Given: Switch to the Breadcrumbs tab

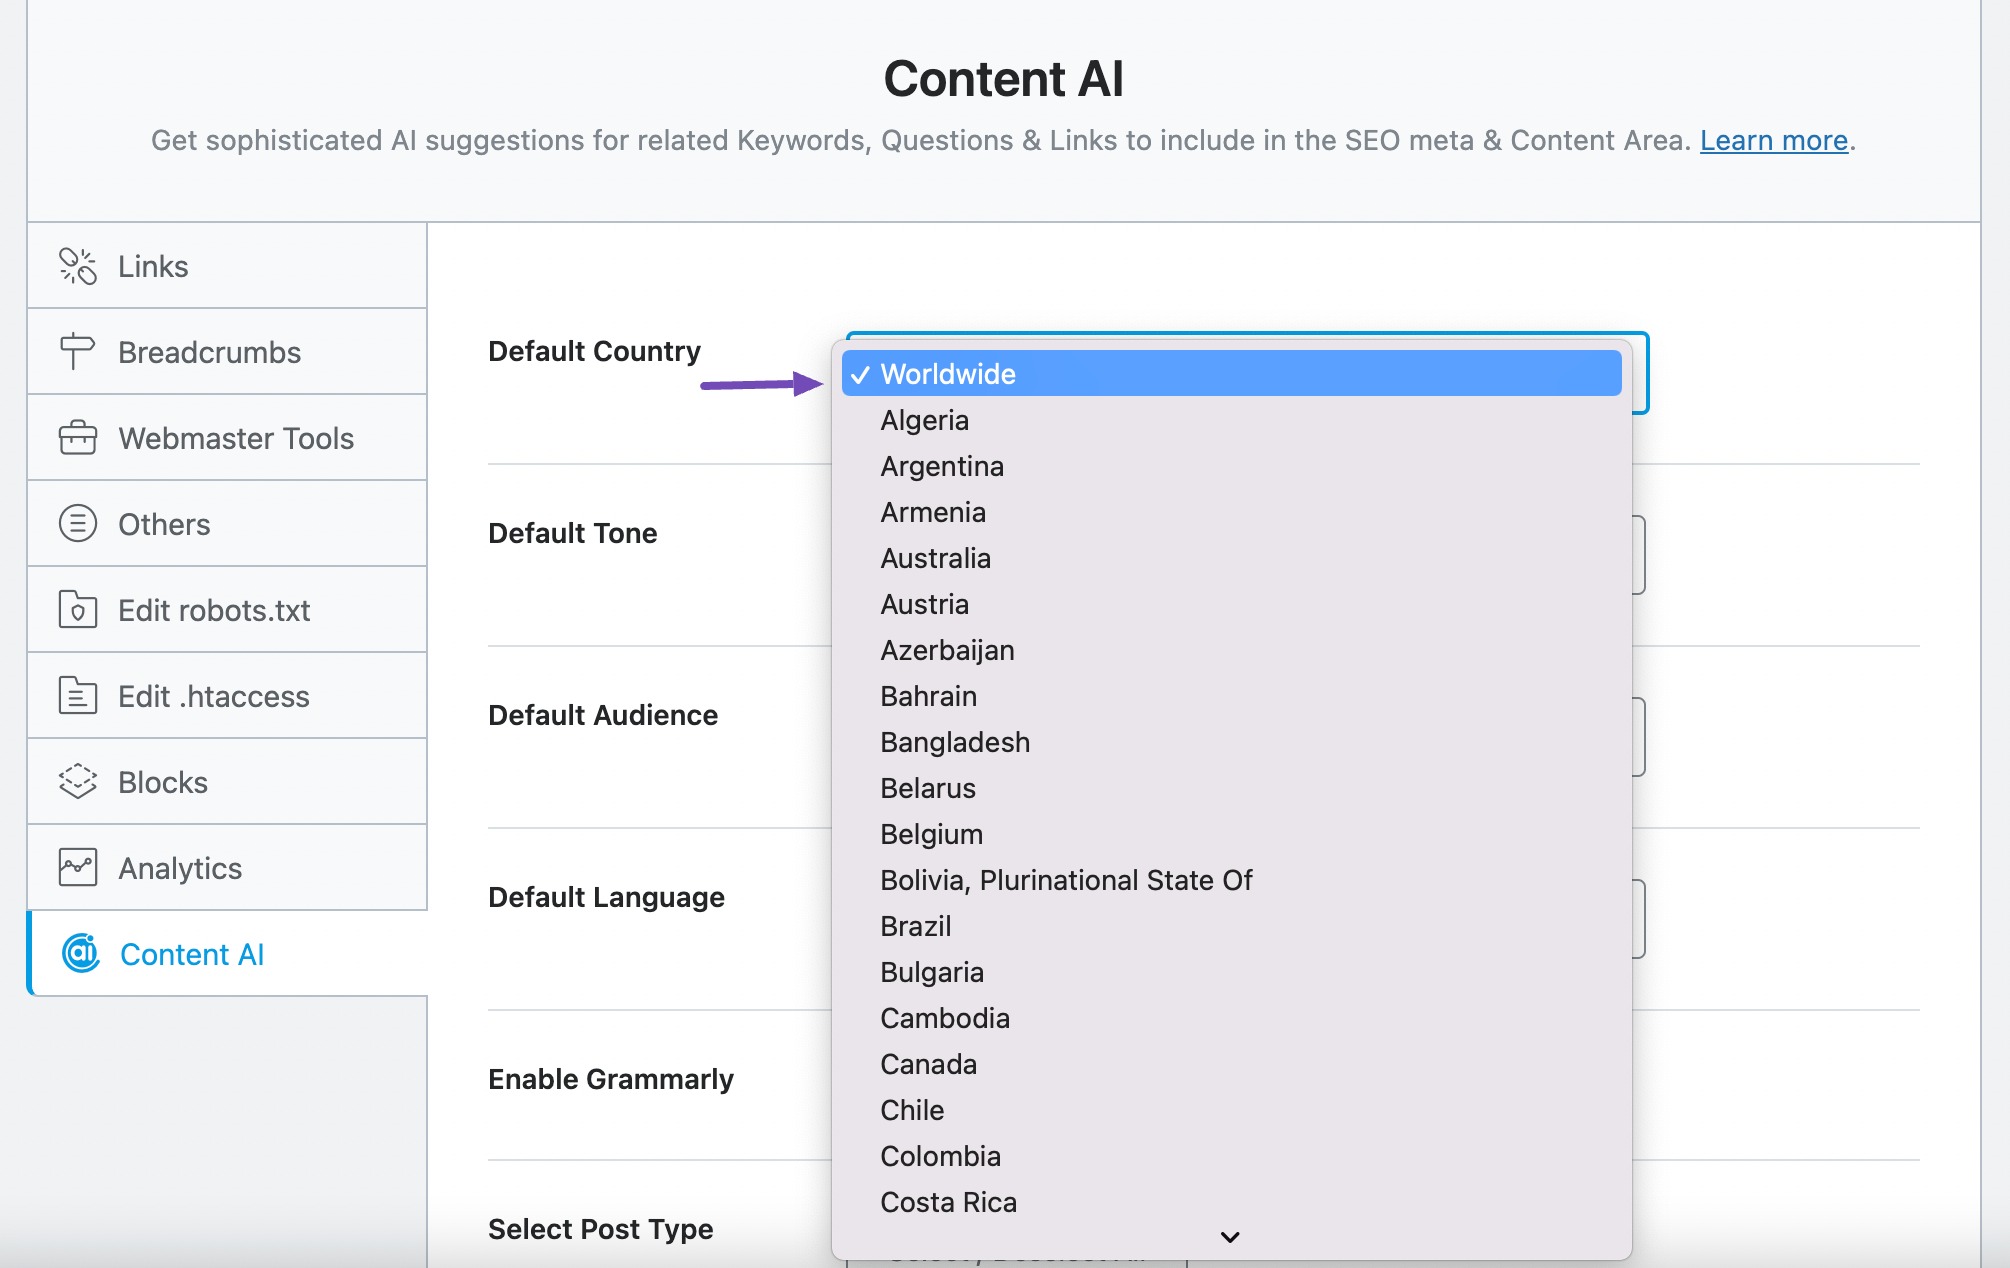Looking at the screenshot, I should [227, 352].
